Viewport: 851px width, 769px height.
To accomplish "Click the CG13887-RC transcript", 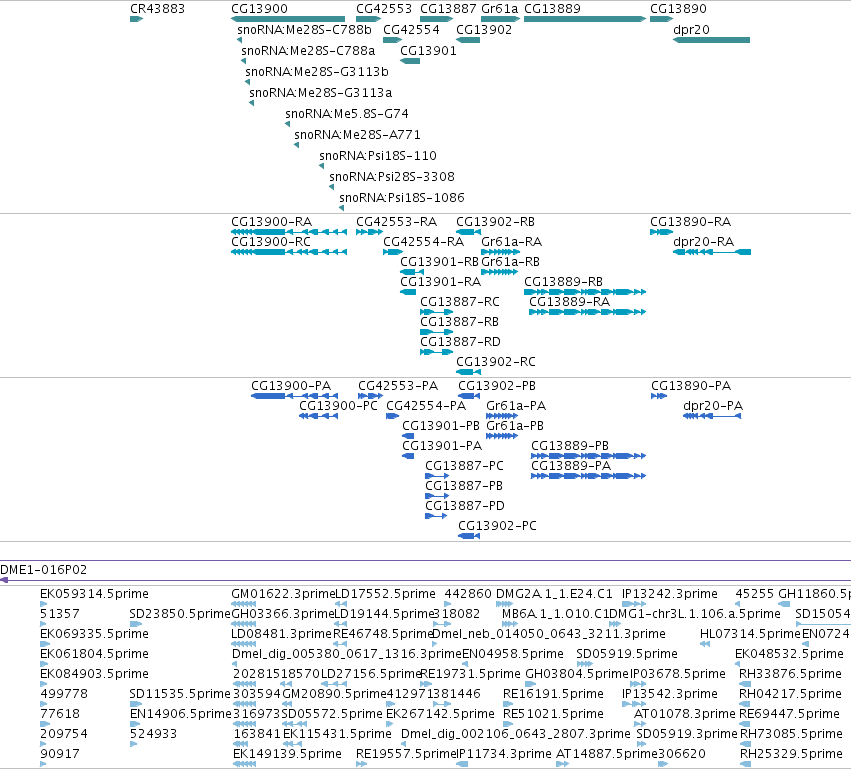I will 436,313.
